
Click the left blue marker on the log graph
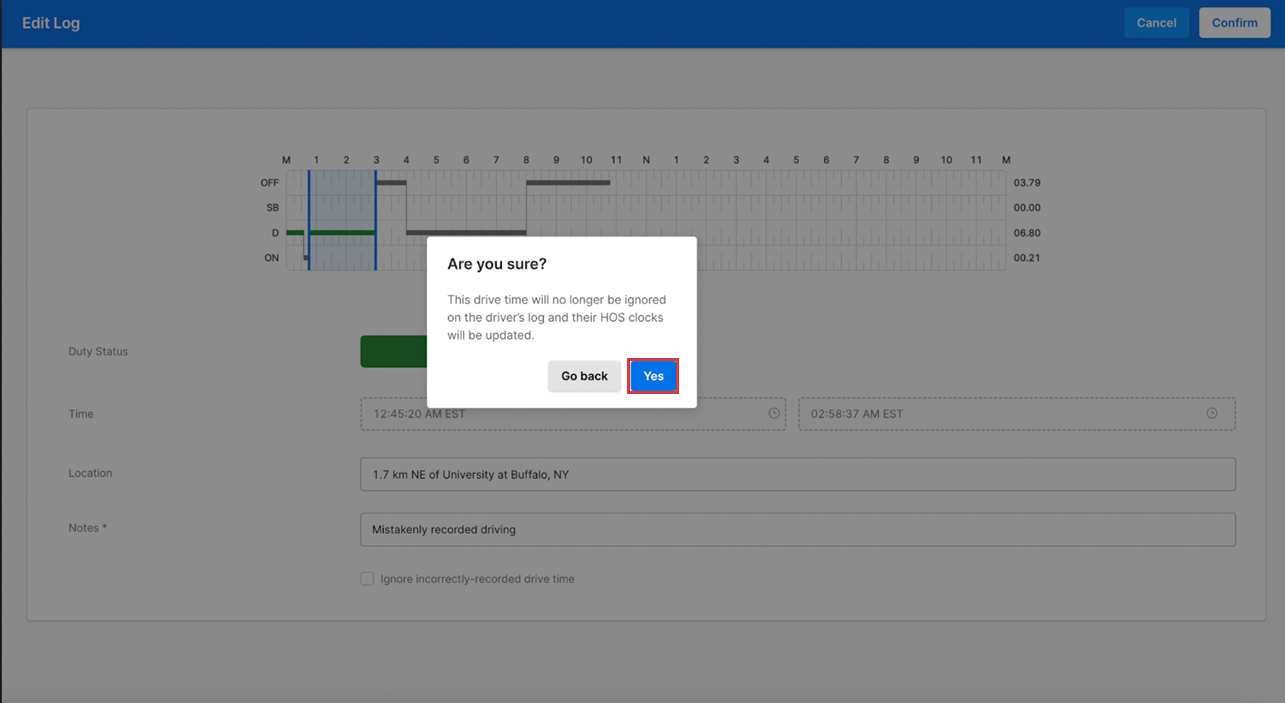[309, 220]
